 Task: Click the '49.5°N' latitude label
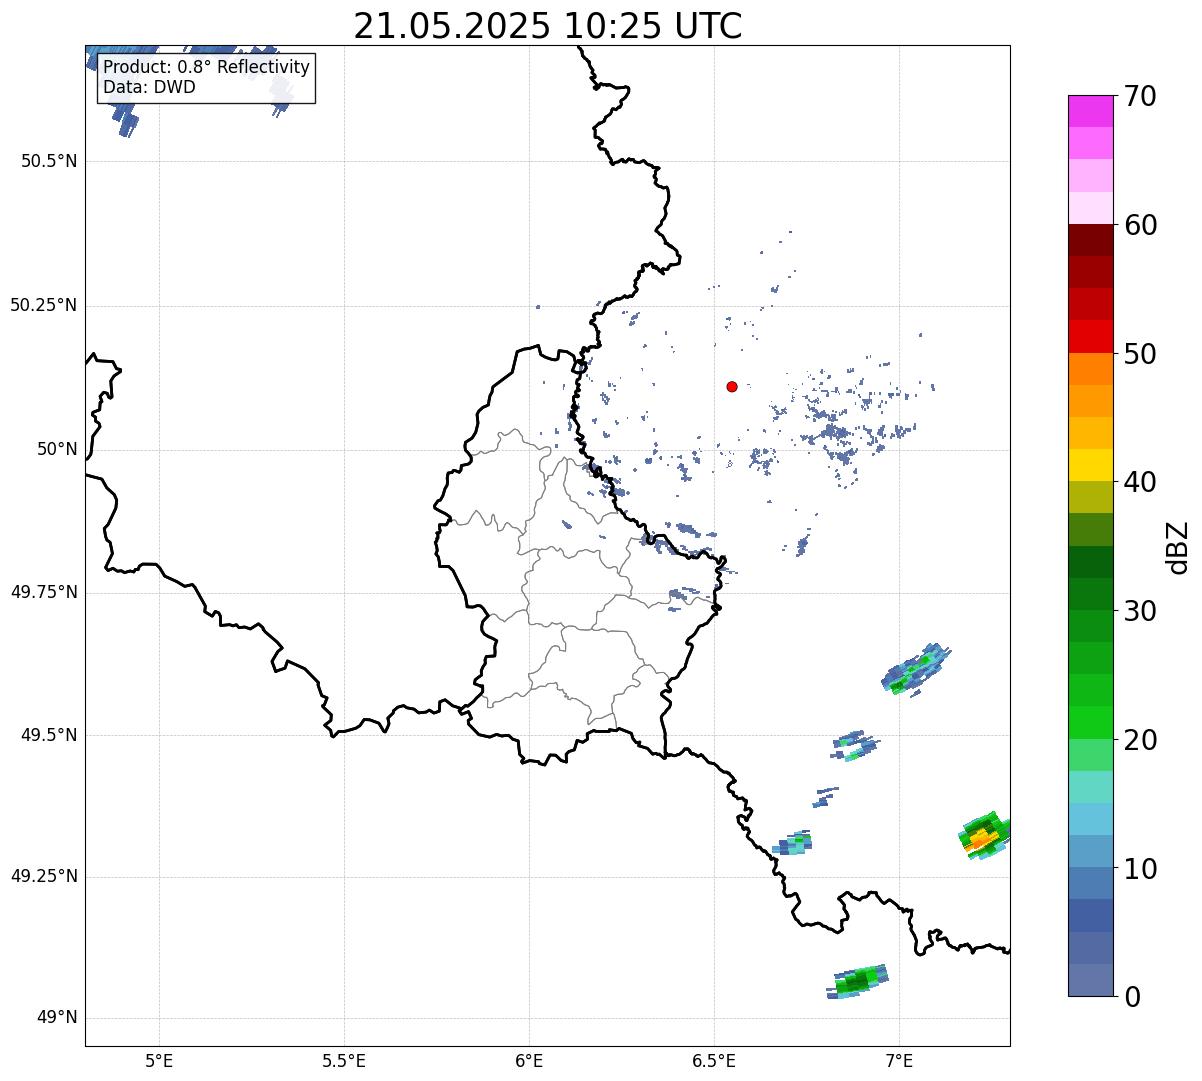[x=49, y=735]
